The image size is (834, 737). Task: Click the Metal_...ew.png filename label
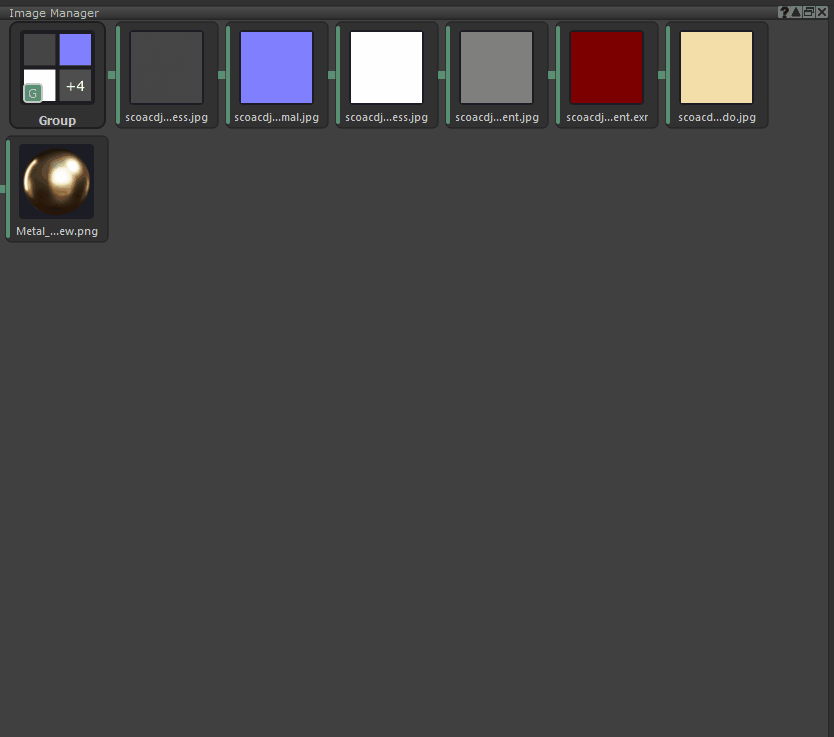click(x=57, y=232)
